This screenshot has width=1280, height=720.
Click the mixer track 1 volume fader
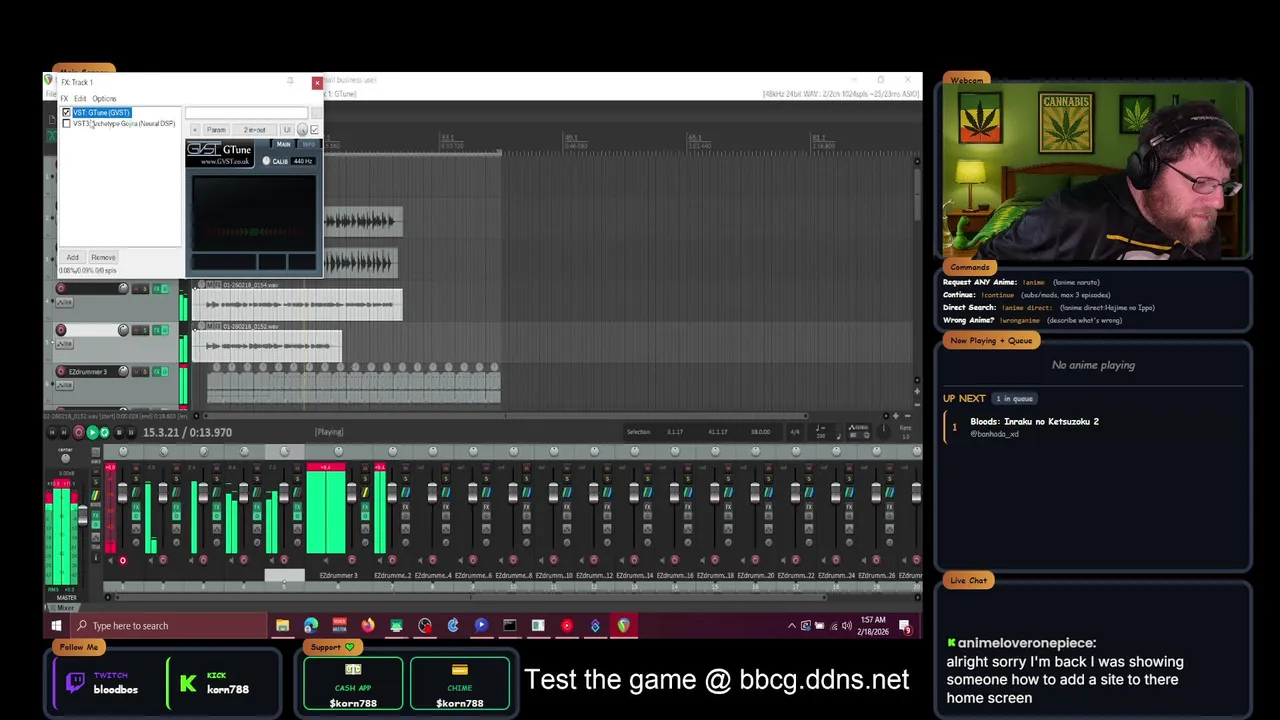click(x=122, y=493)
